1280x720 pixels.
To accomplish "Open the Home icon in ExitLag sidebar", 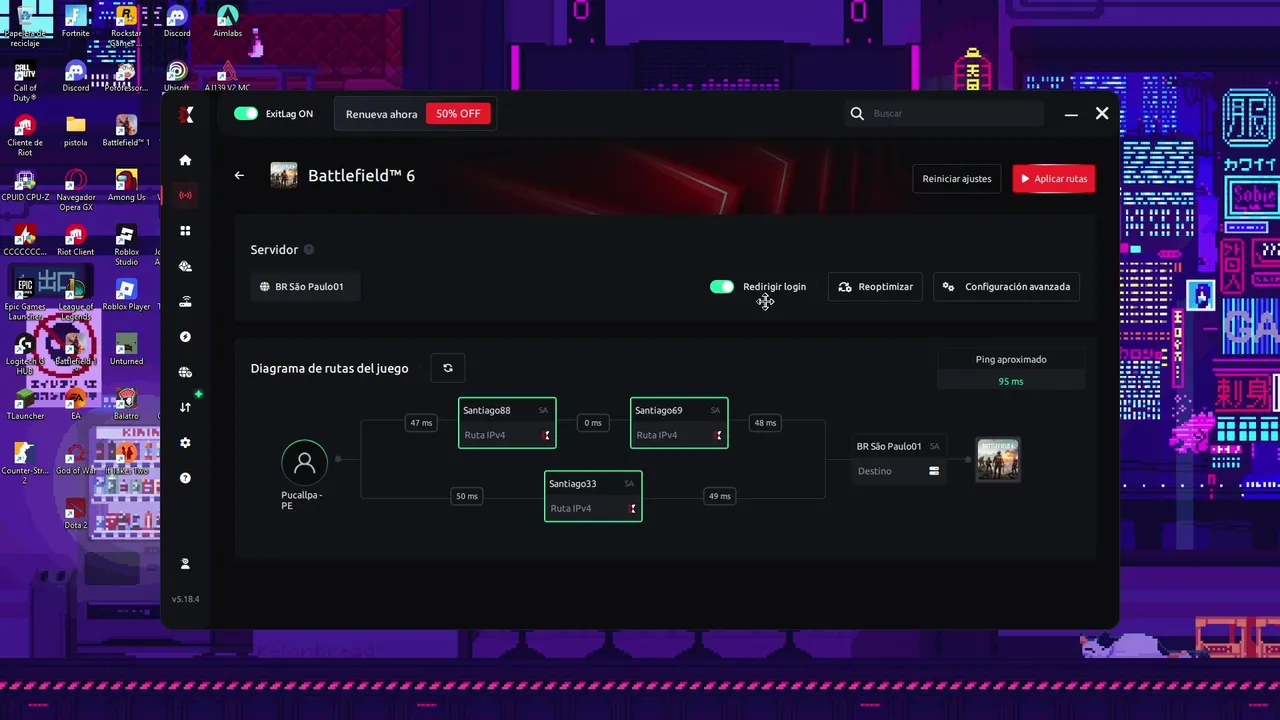I will click(x=185, y=160).
